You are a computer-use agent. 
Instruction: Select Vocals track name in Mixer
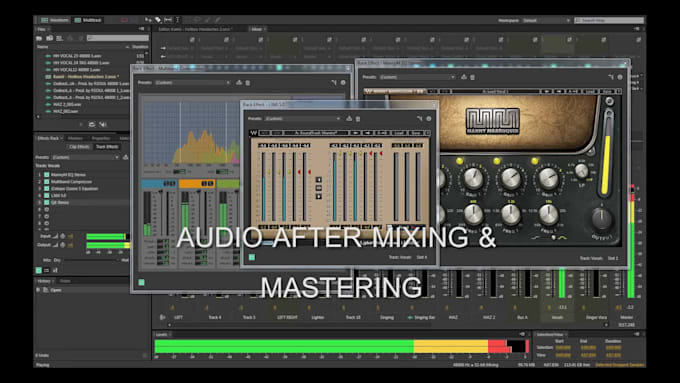(x=557, y=318)
